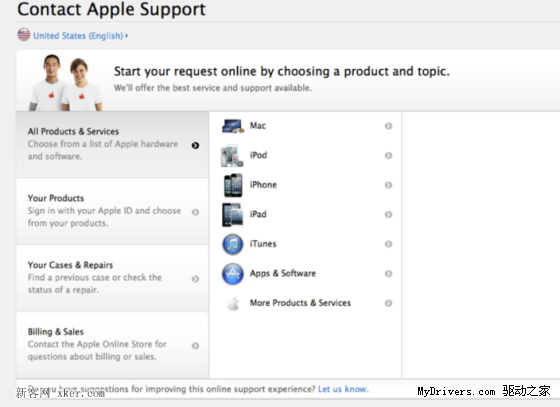The height and width of the screenshot is (407, 560).
Task: Choose the iPod product label
Action: click(x=259, y=155)
